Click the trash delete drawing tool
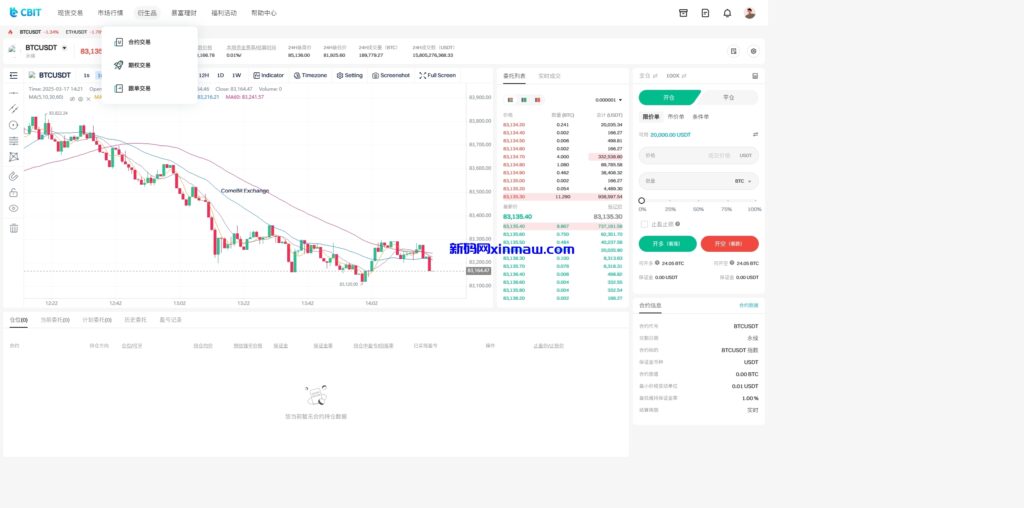Image resolution: width=1024 pixels, height=508 pixels. 14,228
